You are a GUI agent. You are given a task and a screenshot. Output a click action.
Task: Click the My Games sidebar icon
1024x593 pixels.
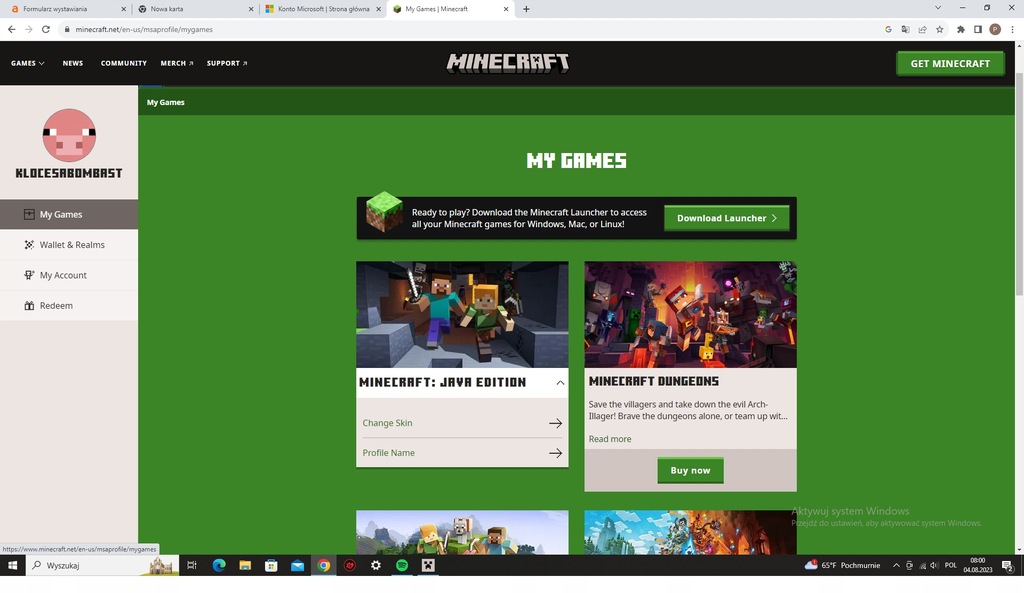coord(29,214)
